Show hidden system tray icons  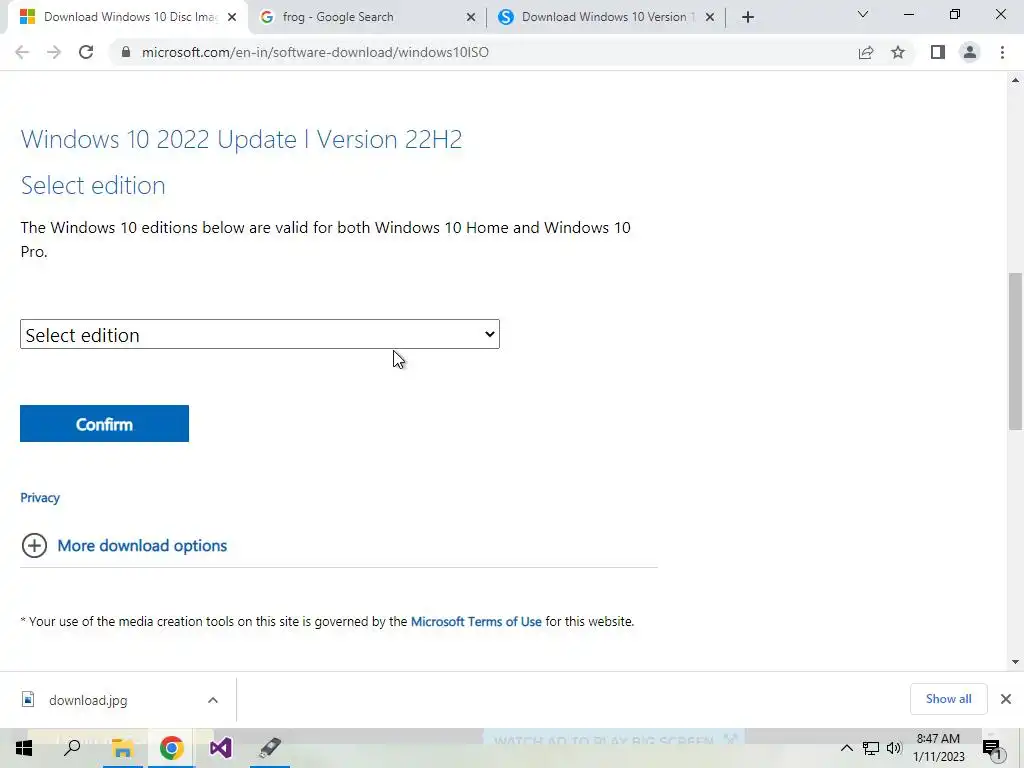846,748
